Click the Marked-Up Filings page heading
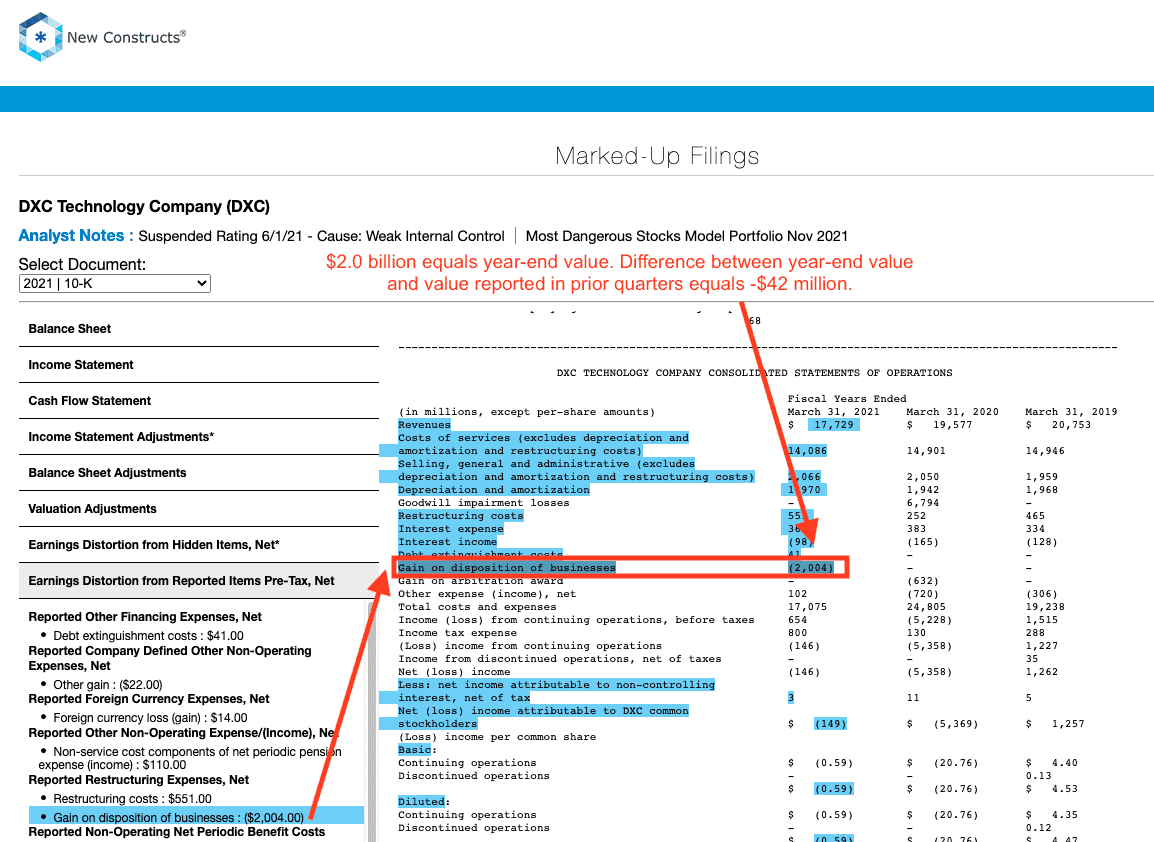The image size is (1154, 842). 657,156
